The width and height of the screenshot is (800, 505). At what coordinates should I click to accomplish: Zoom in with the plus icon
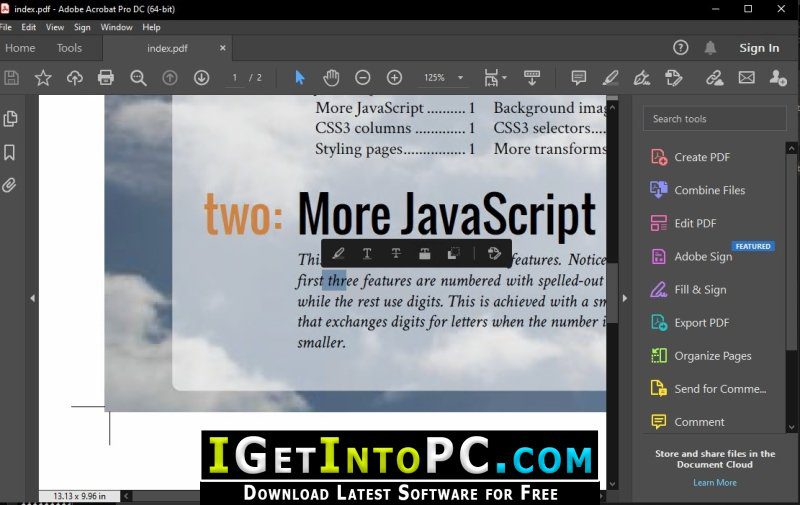pyautogui.click(x=394, y=78)
